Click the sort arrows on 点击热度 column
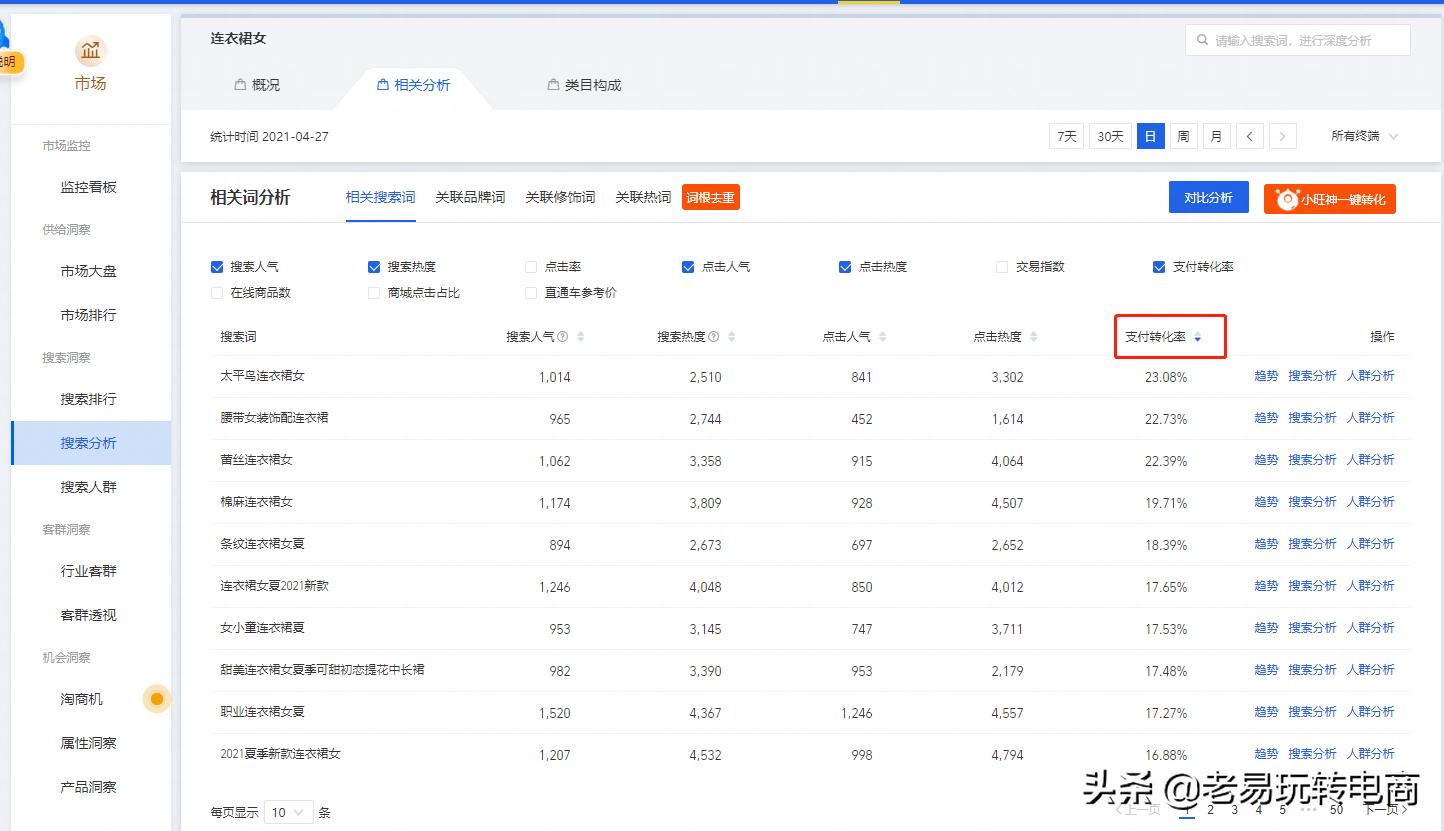Image resolution: width=1444 pixels, height=831 pixels. coord(1032,338)
